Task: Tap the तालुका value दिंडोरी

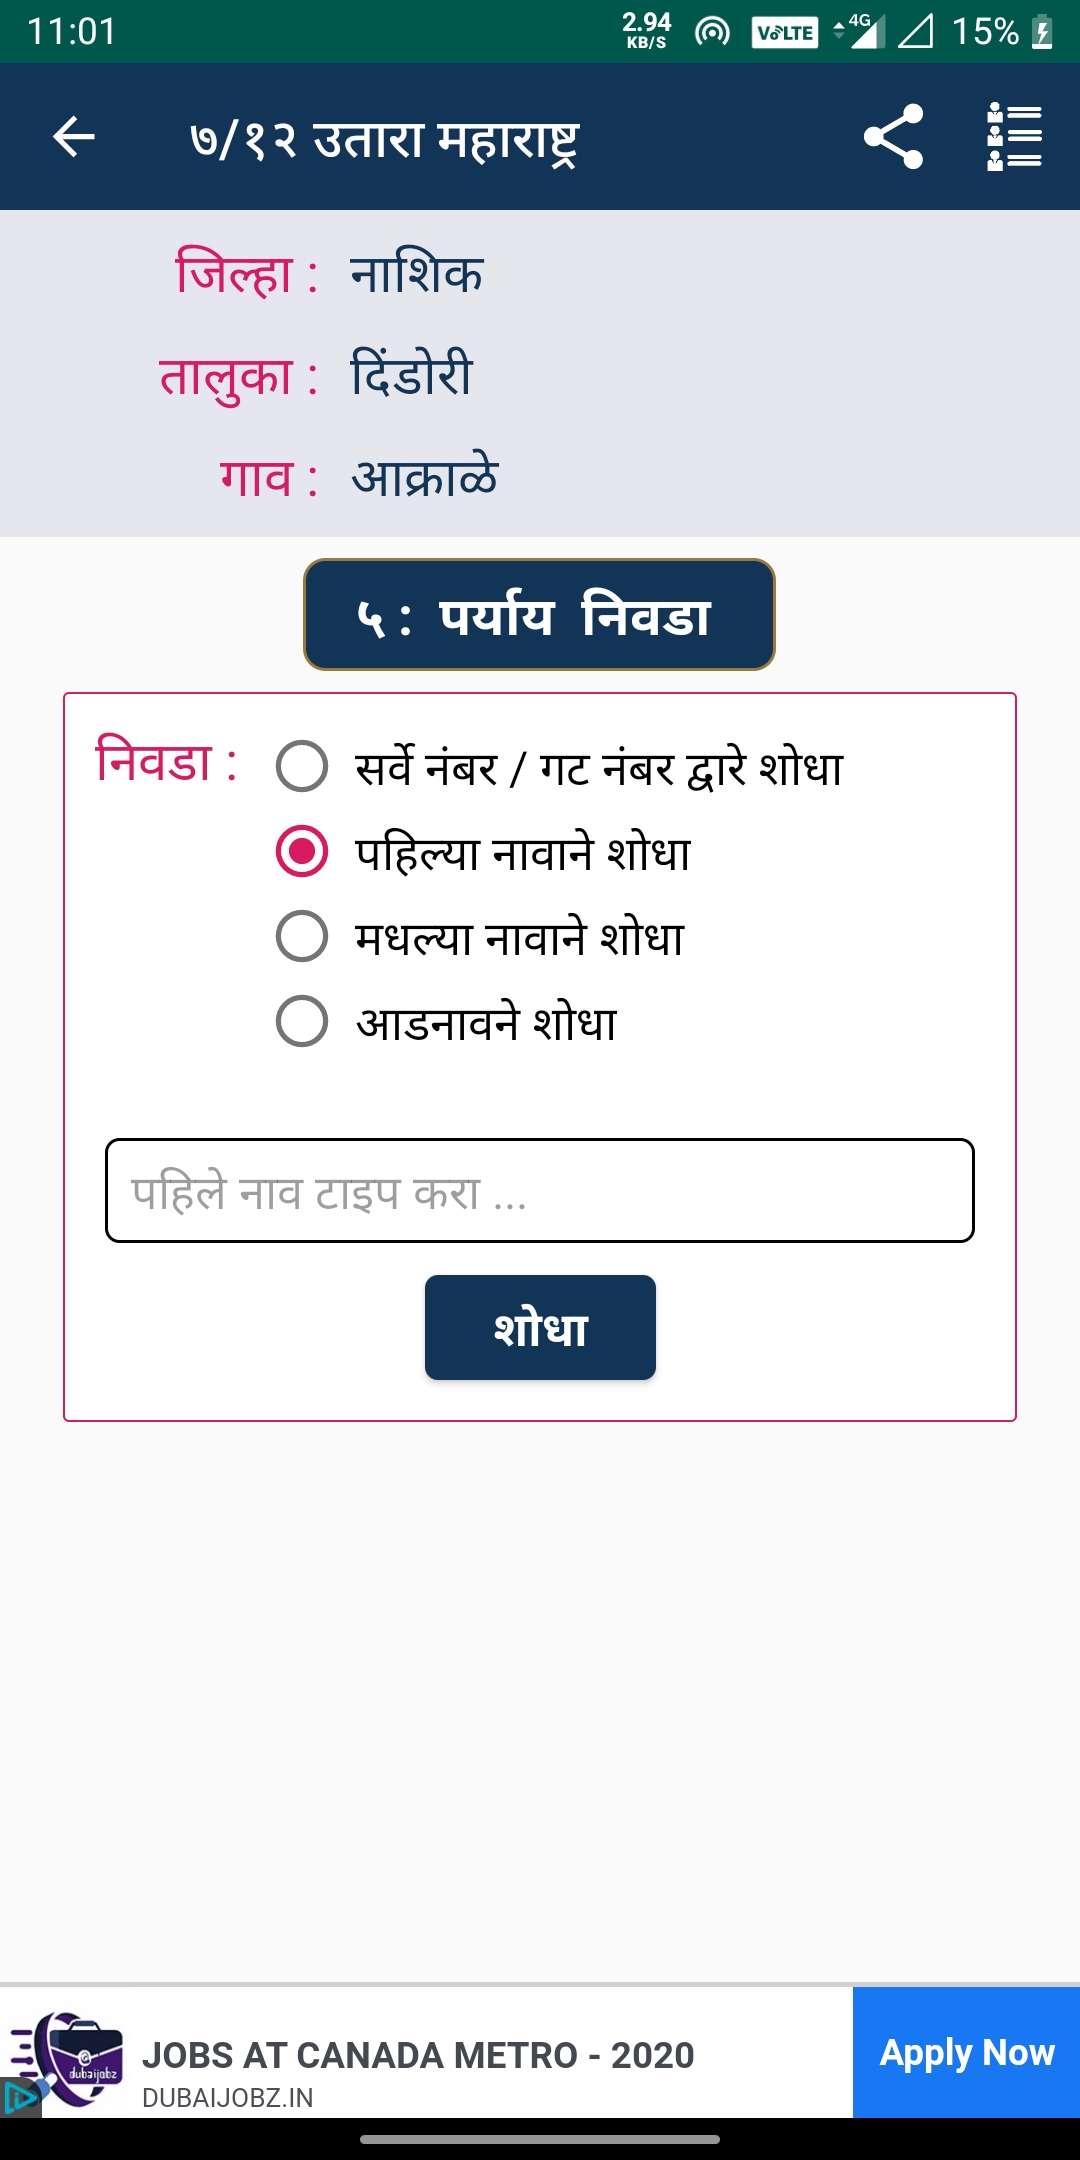Action: click(x=411, y=375)
